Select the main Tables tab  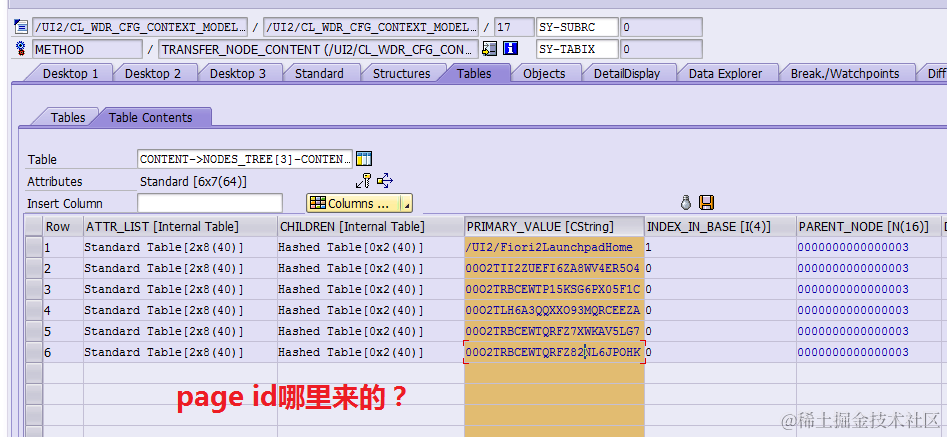pyautogui.click(x=474, y=73)
